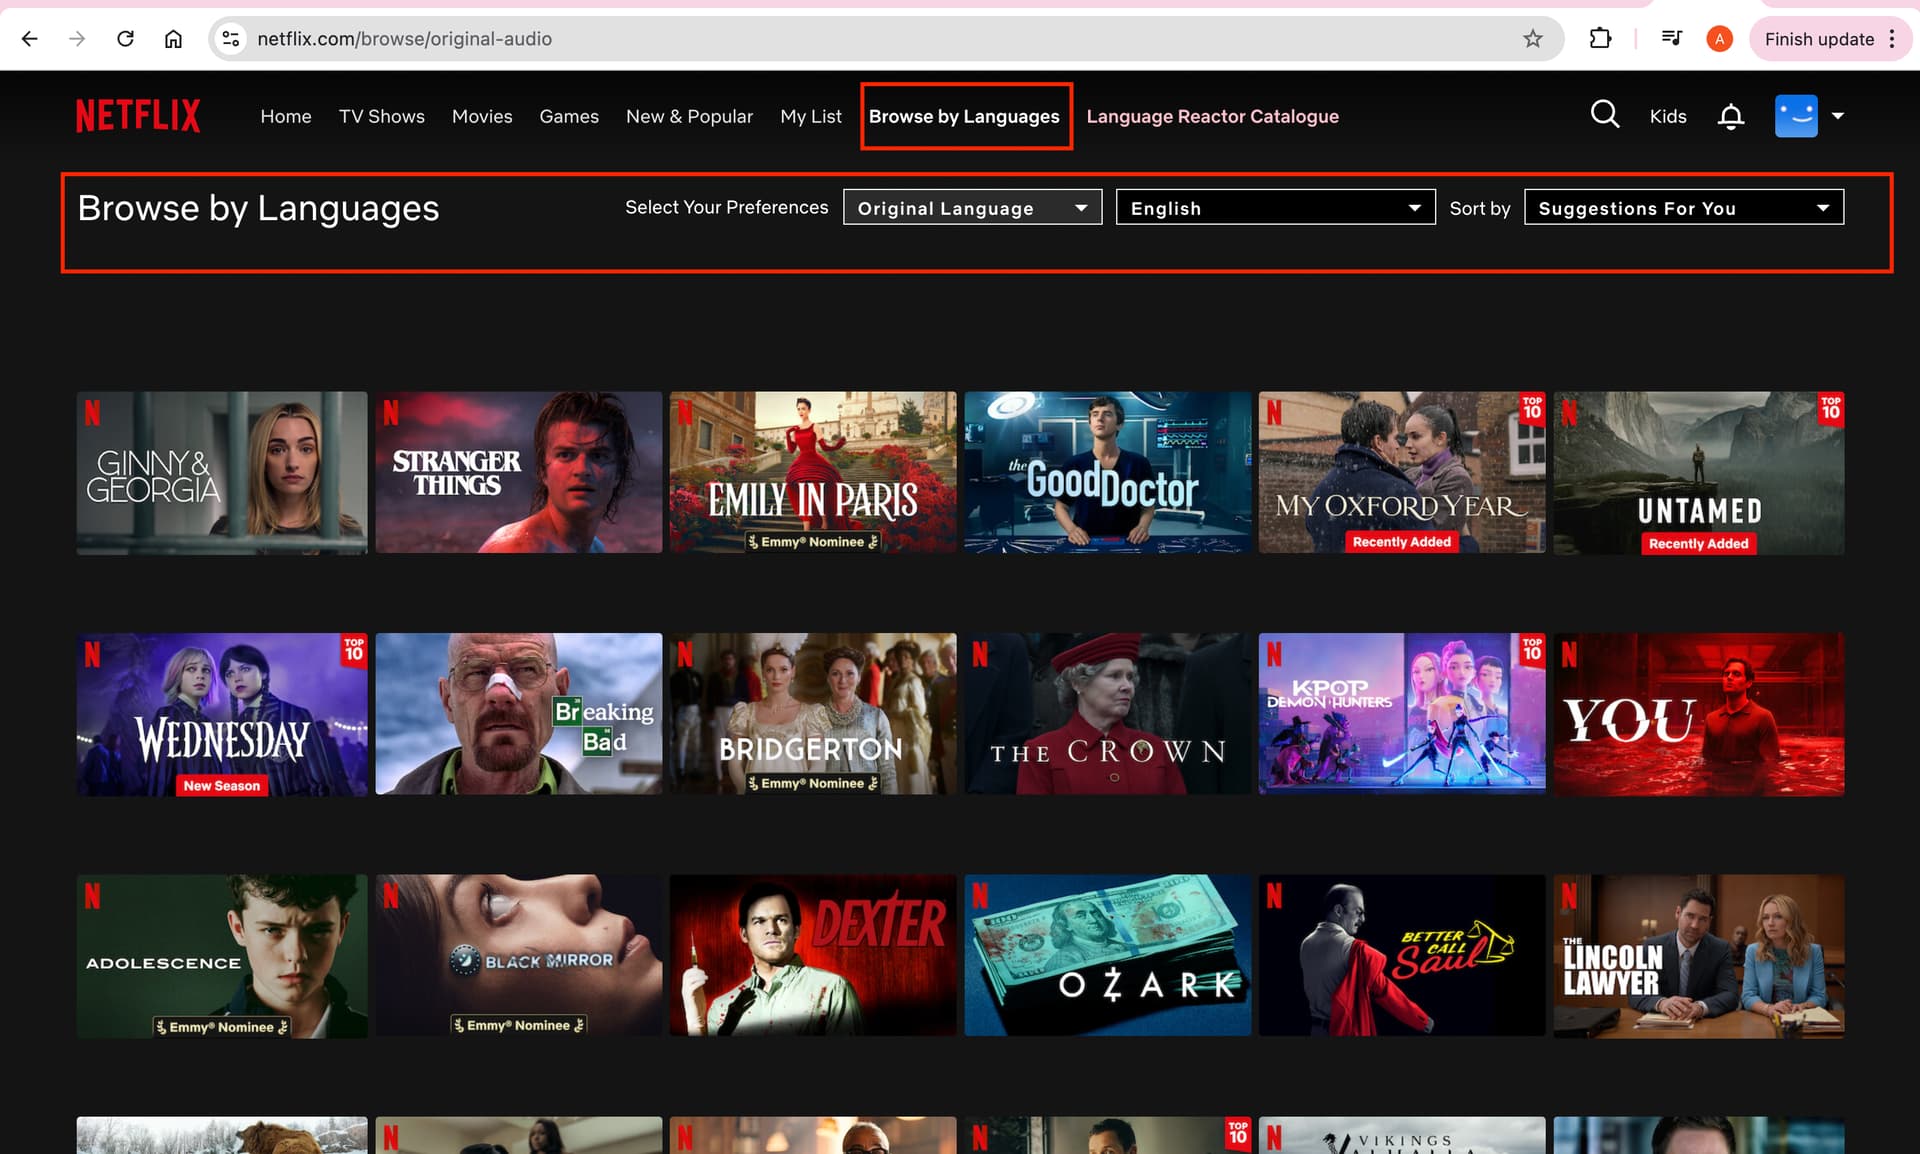Go to the Home tab
1920x1154 pixels.
coord(286,116)
